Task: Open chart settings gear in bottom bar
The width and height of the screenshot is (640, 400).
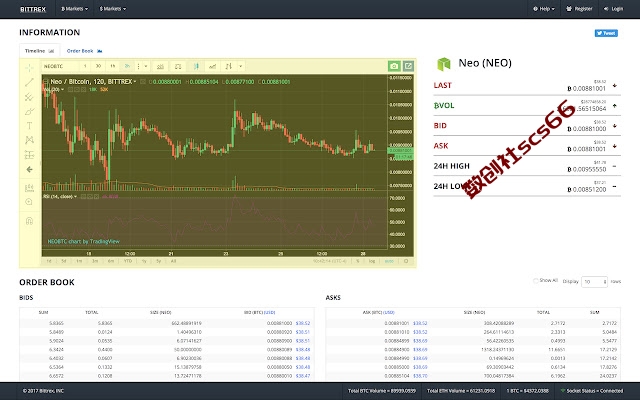Action: [406, 261]
